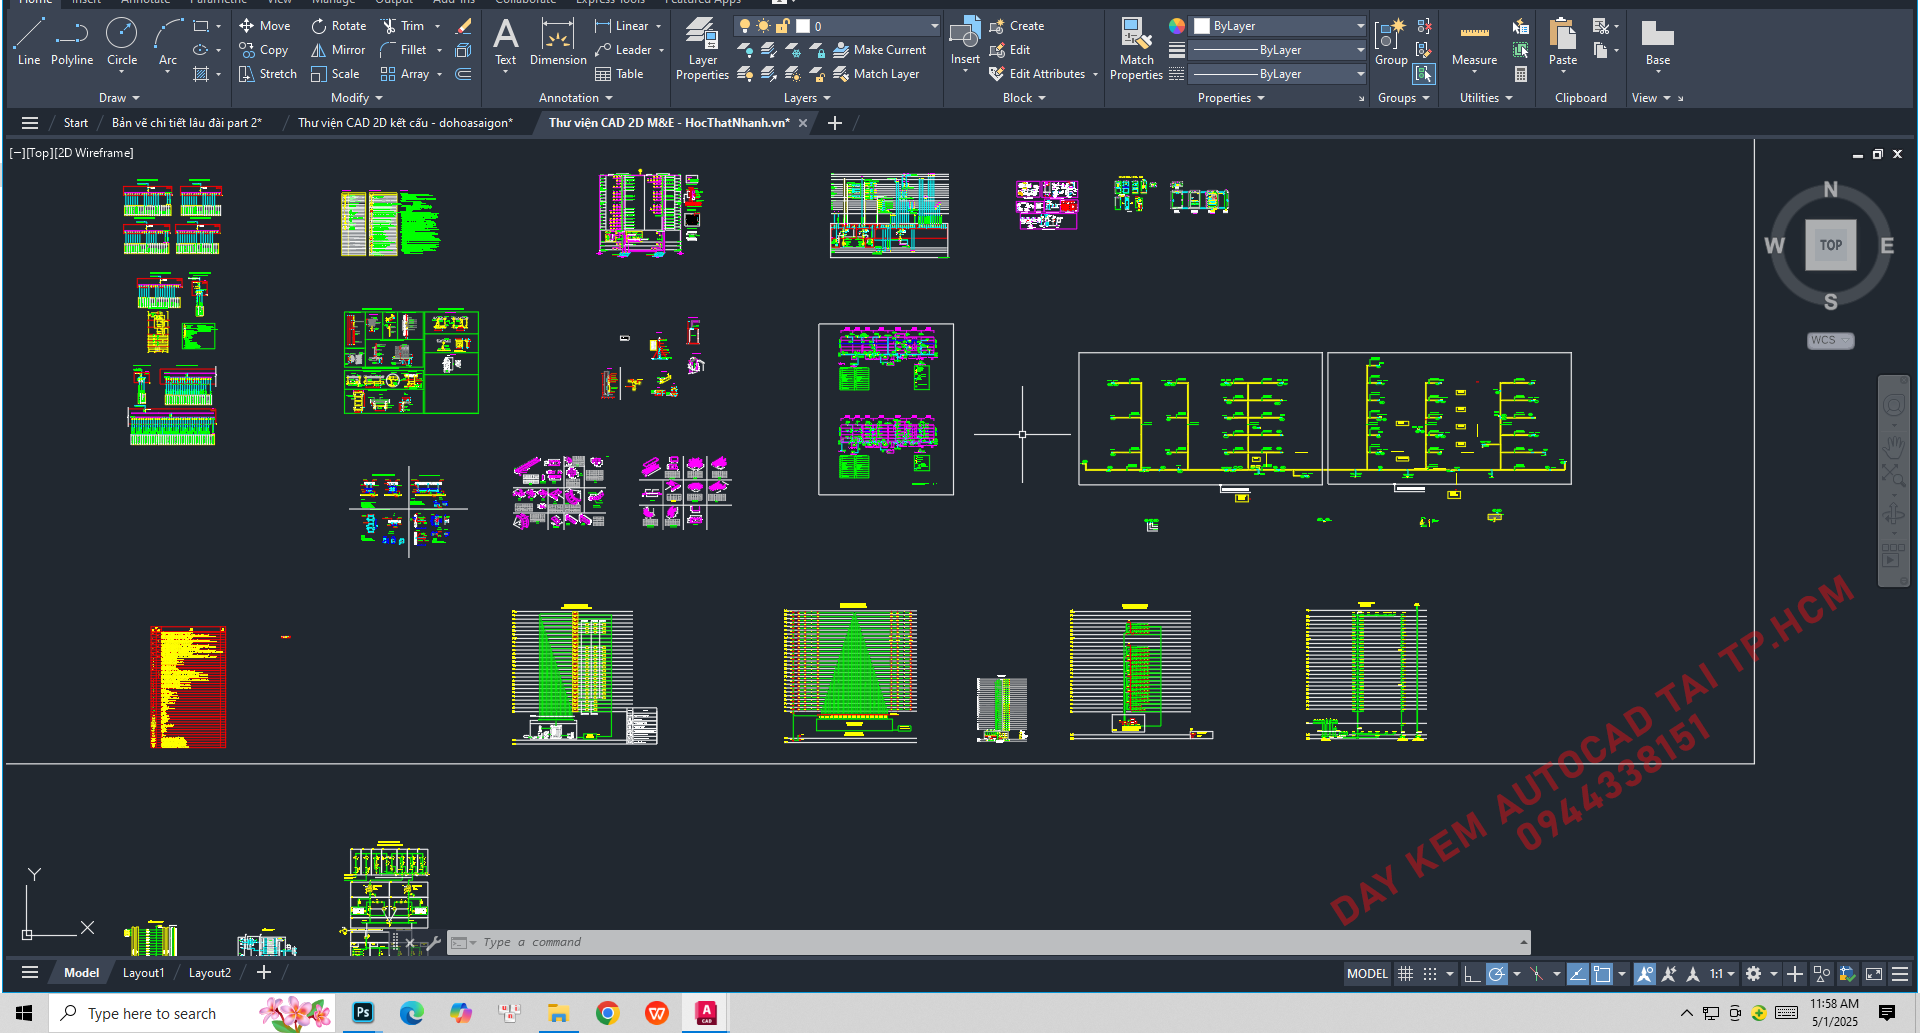Click the Trim tool
This screenshot has width=1920, height=1033.
(403, 26)
